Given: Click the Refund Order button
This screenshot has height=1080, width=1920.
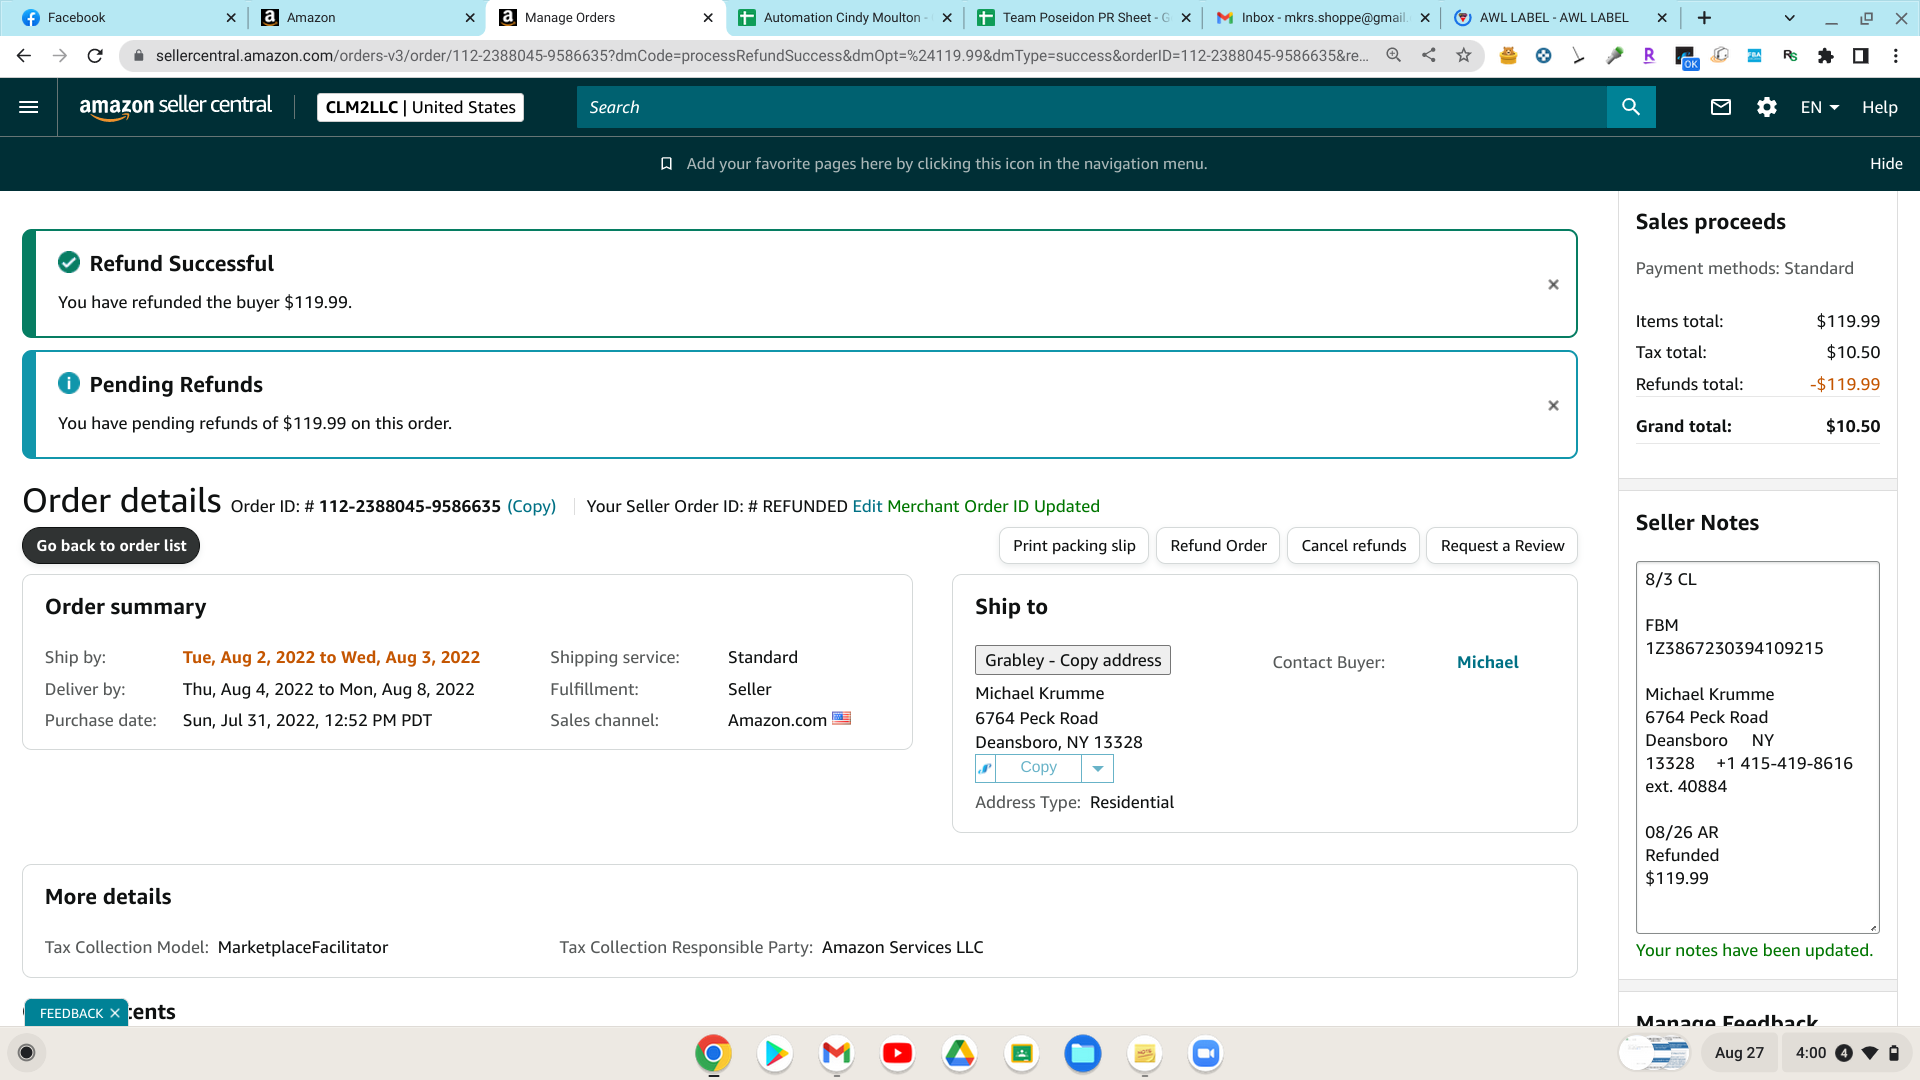Looking at the screenshot, I should coord(1218,546).
